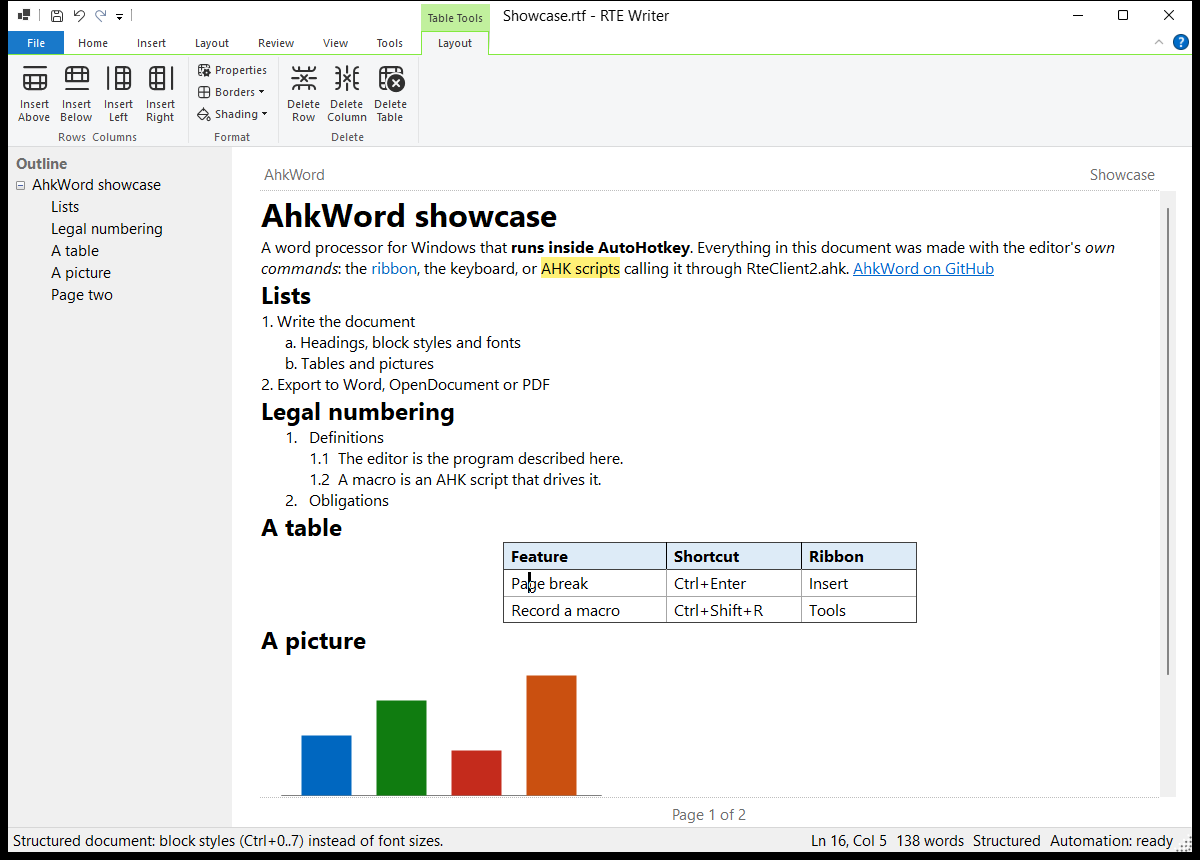Screen dimensions: 1200x860
Task: Select the Table Tools Layout tab
Action: (x=455, y=43)
